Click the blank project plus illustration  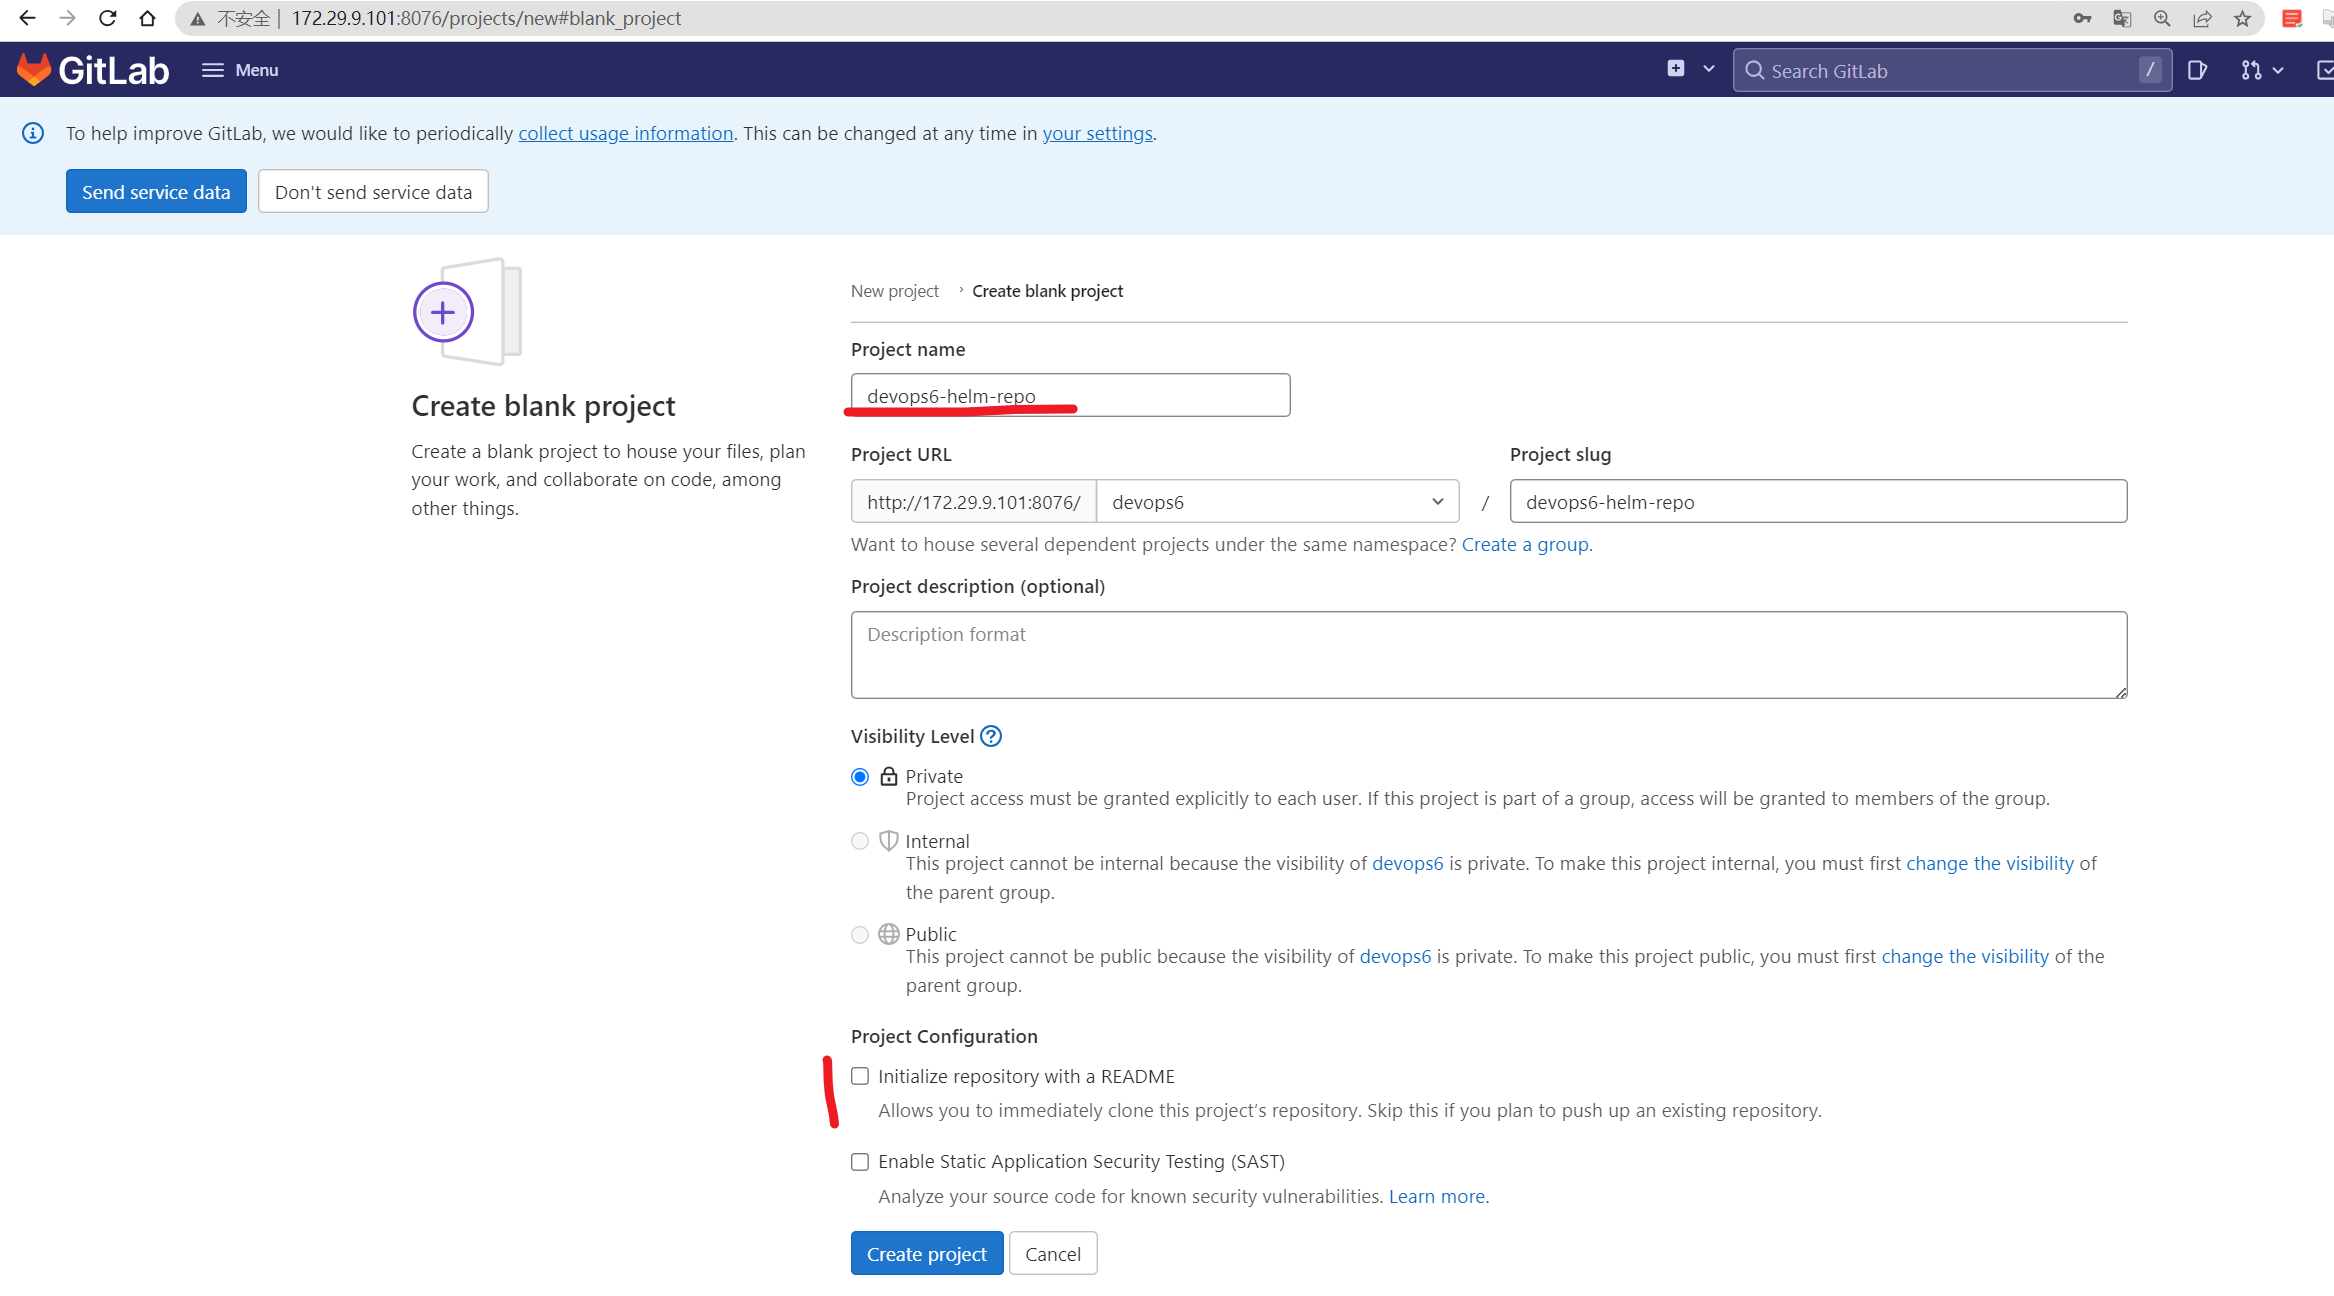(467, 312)
